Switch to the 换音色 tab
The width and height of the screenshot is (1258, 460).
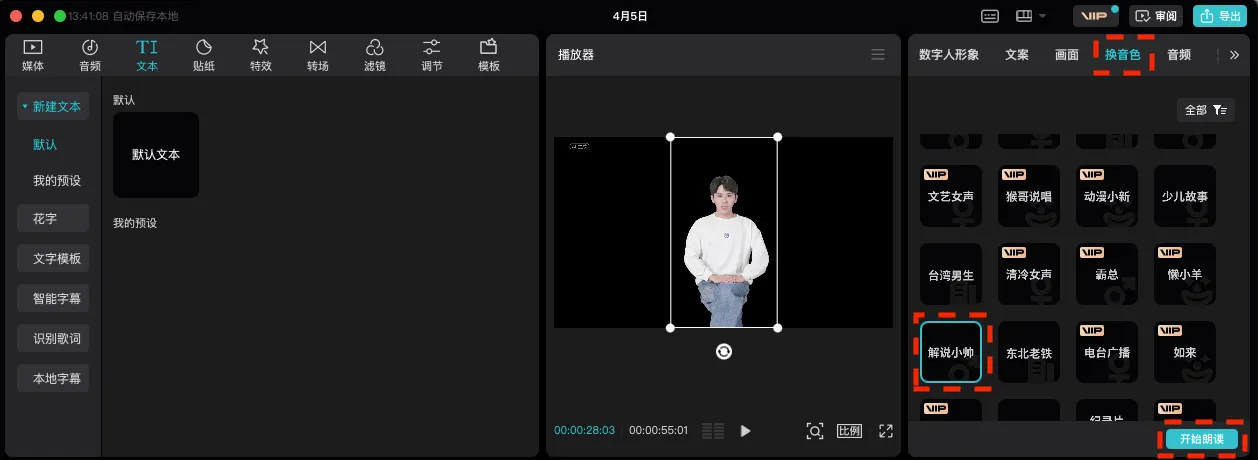point(1123,55)
